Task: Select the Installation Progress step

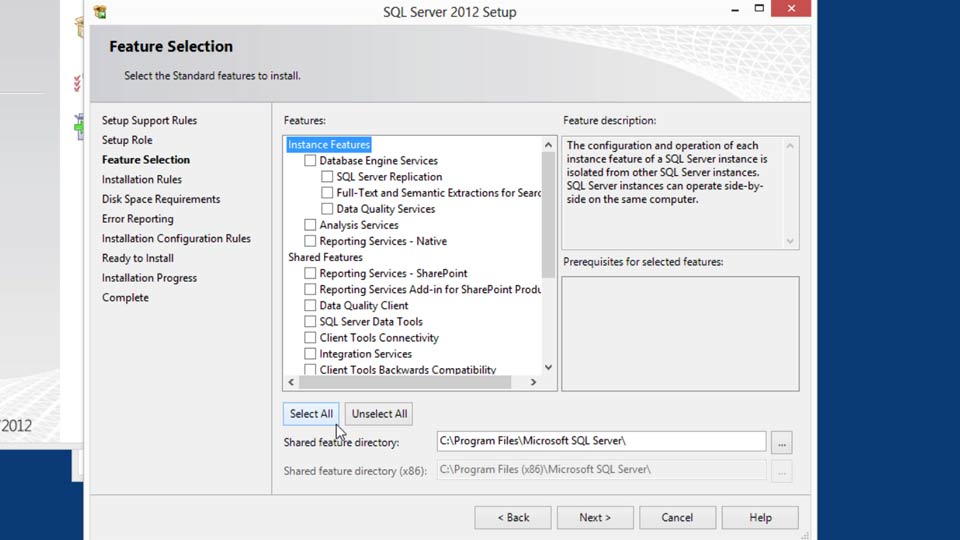Action: [x=149, y=278]
